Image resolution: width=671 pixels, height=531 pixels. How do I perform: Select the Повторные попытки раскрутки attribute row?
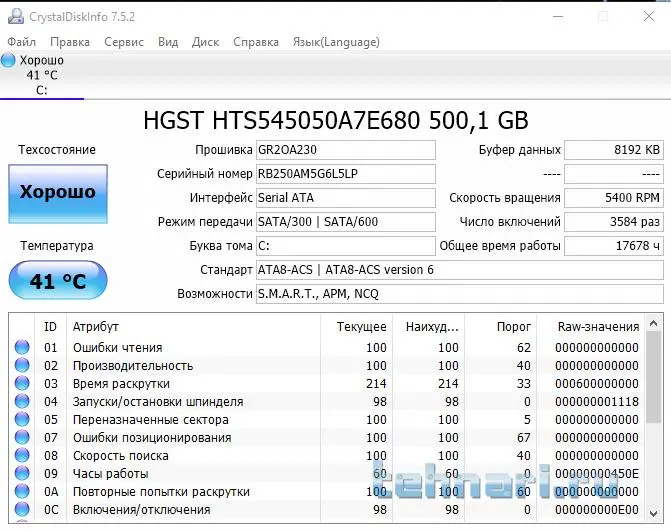click(x=327, y=491)
